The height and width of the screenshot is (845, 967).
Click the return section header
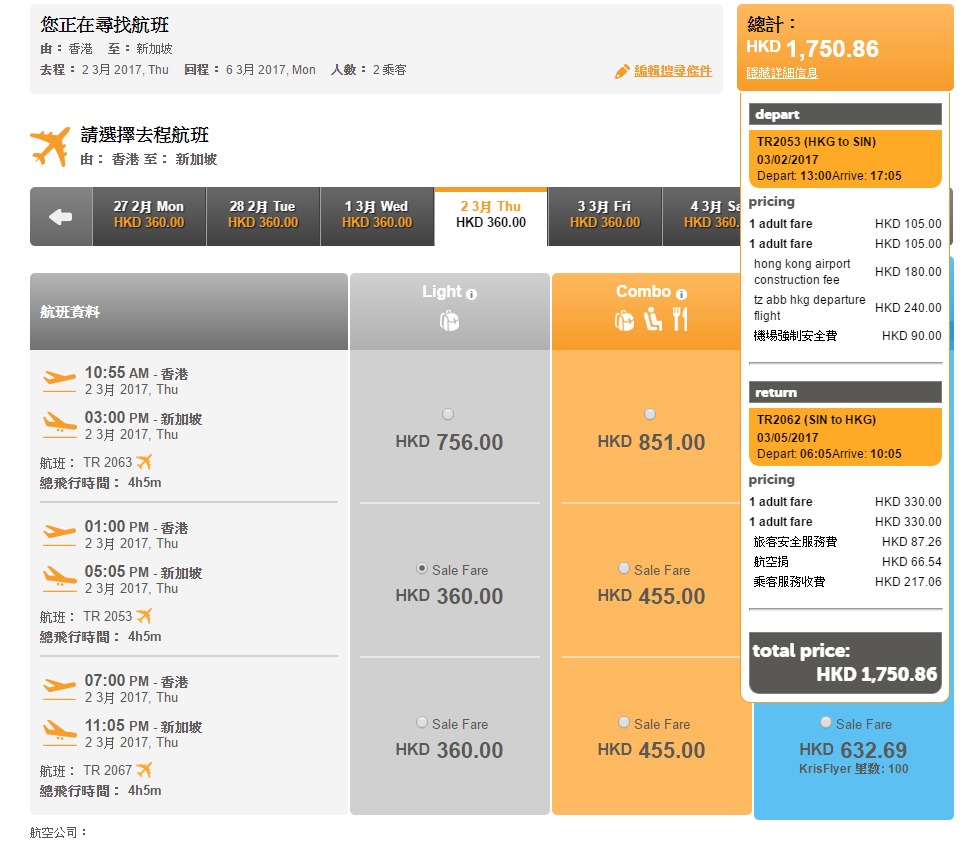845,392
